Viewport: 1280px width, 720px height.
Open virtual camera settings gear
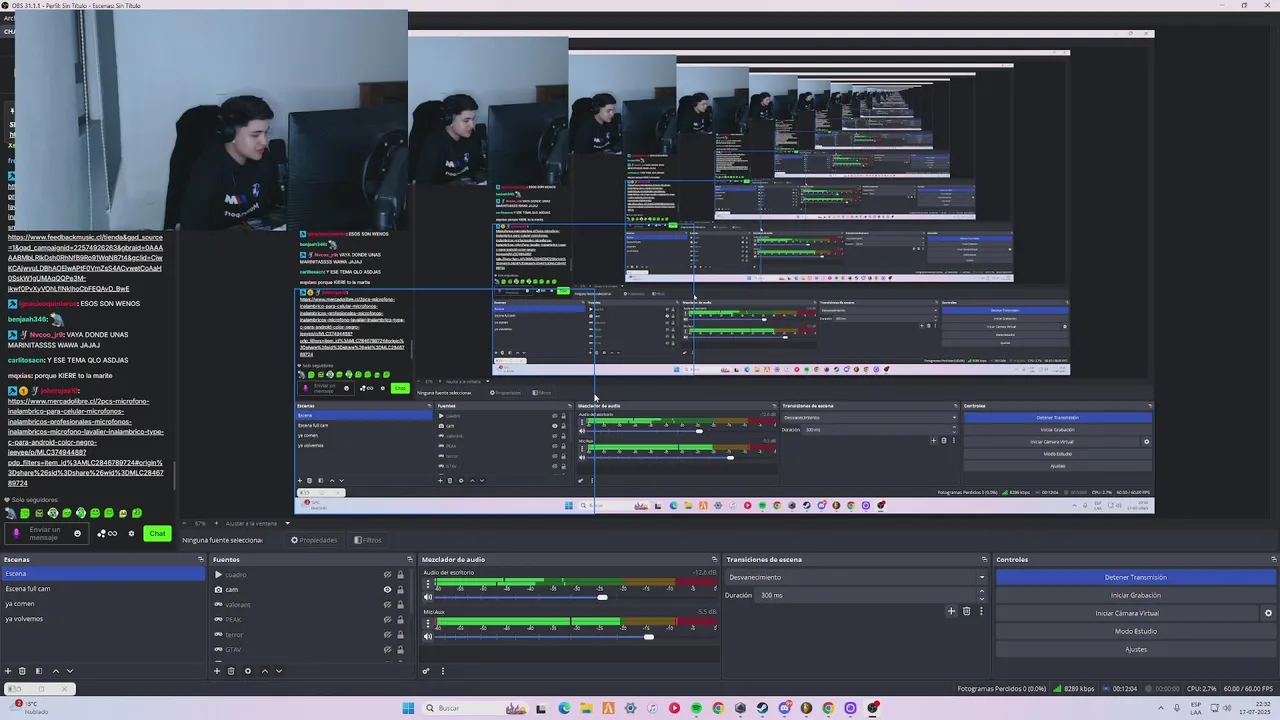[1269, 613]
